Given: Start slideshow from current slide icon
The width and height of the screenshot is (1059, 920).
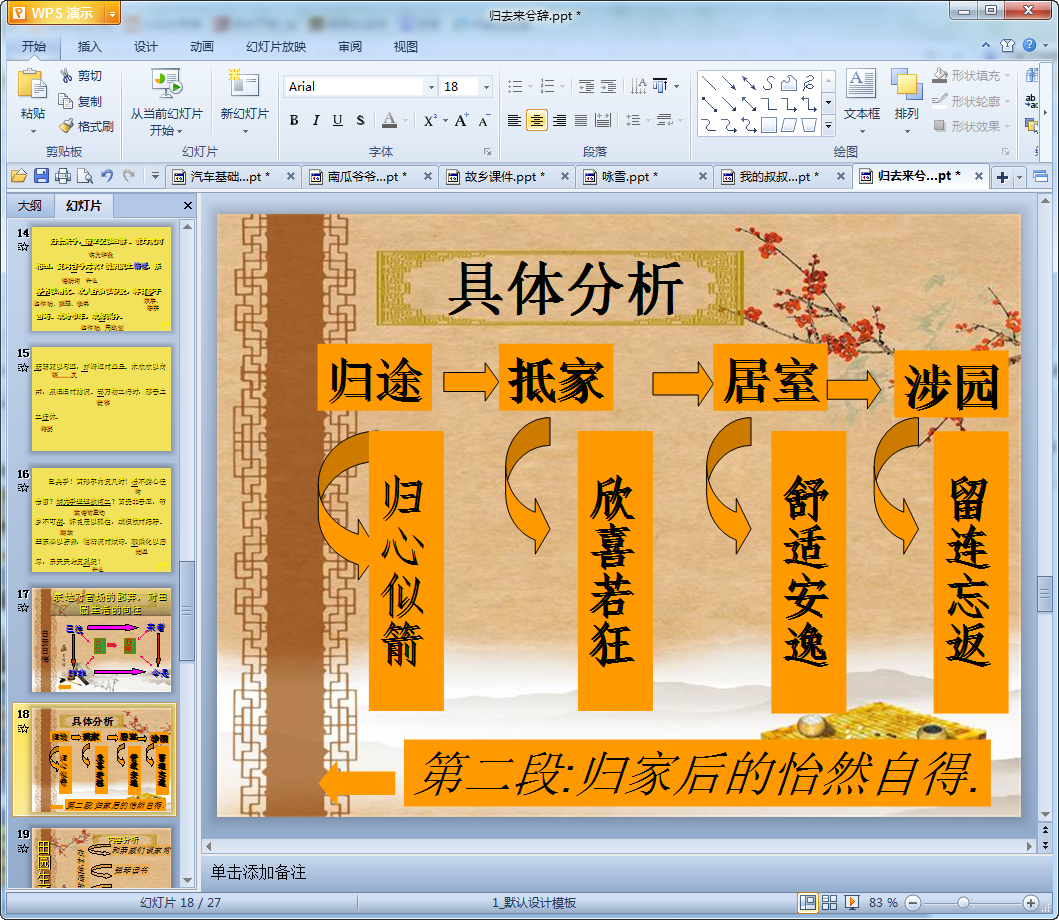Looking at the screenshot, I should click(x=167, y=84).
